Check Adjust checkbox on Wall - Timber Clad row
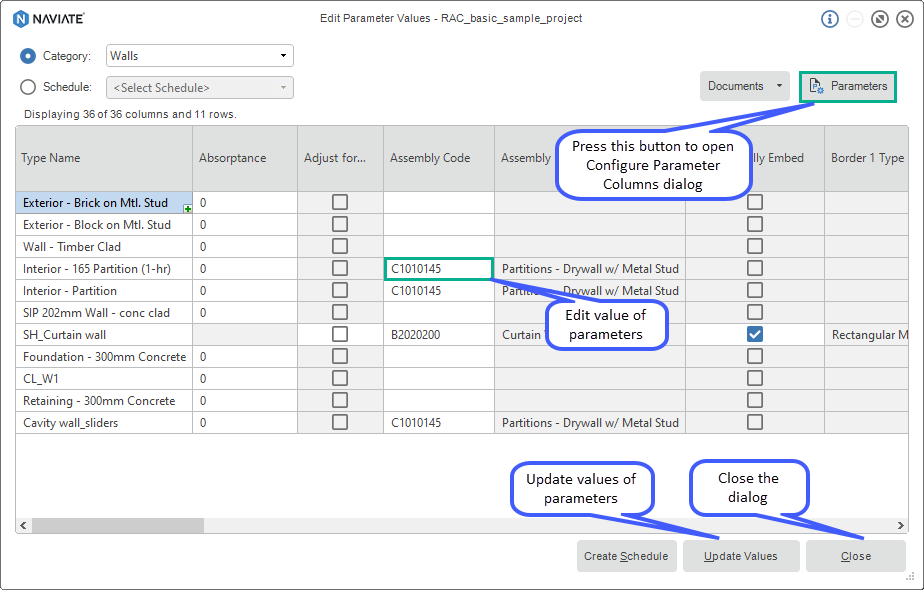 click(339, 246)
